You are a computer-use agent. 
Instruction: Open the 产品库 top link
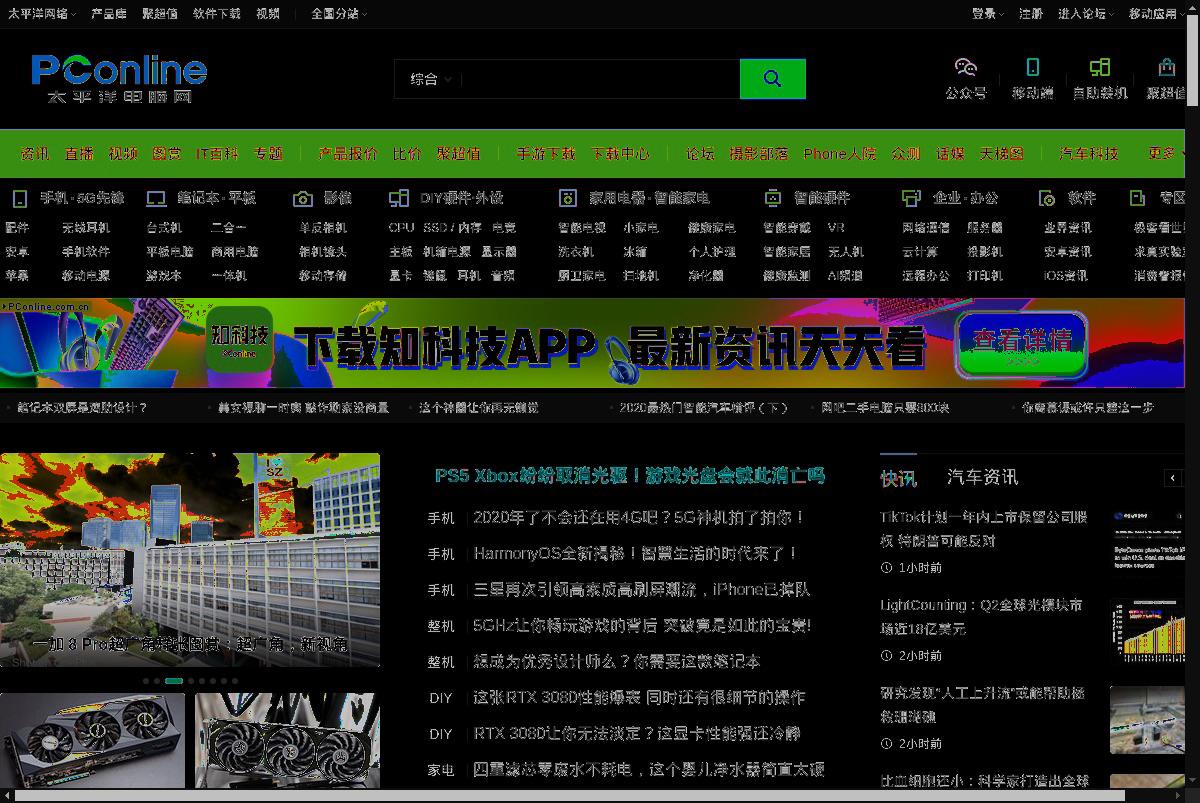[x=108, y=14]
